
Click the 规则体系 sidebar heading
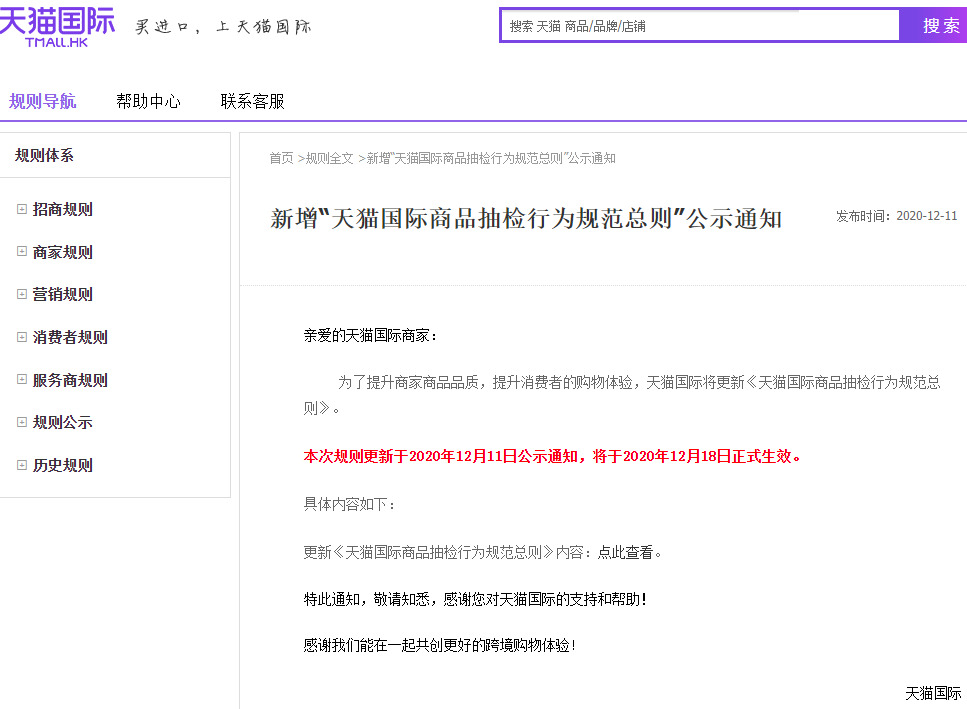click(44, 155)
